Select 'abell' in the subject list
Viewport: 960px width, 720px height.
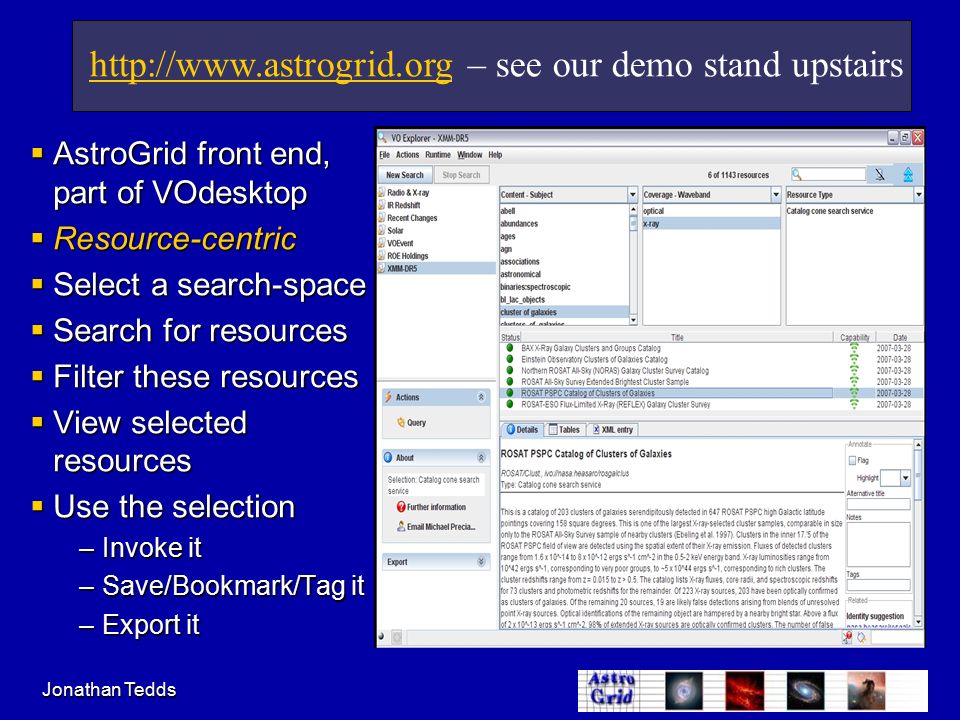coord(508,211)
